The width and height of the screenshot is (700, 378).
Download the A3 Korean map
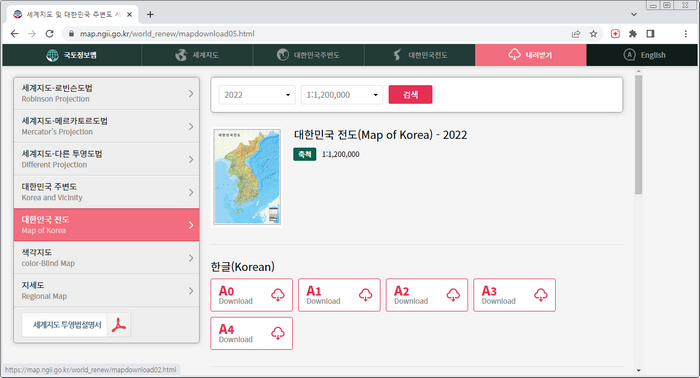pyautogui.click(x=514, y=295)
